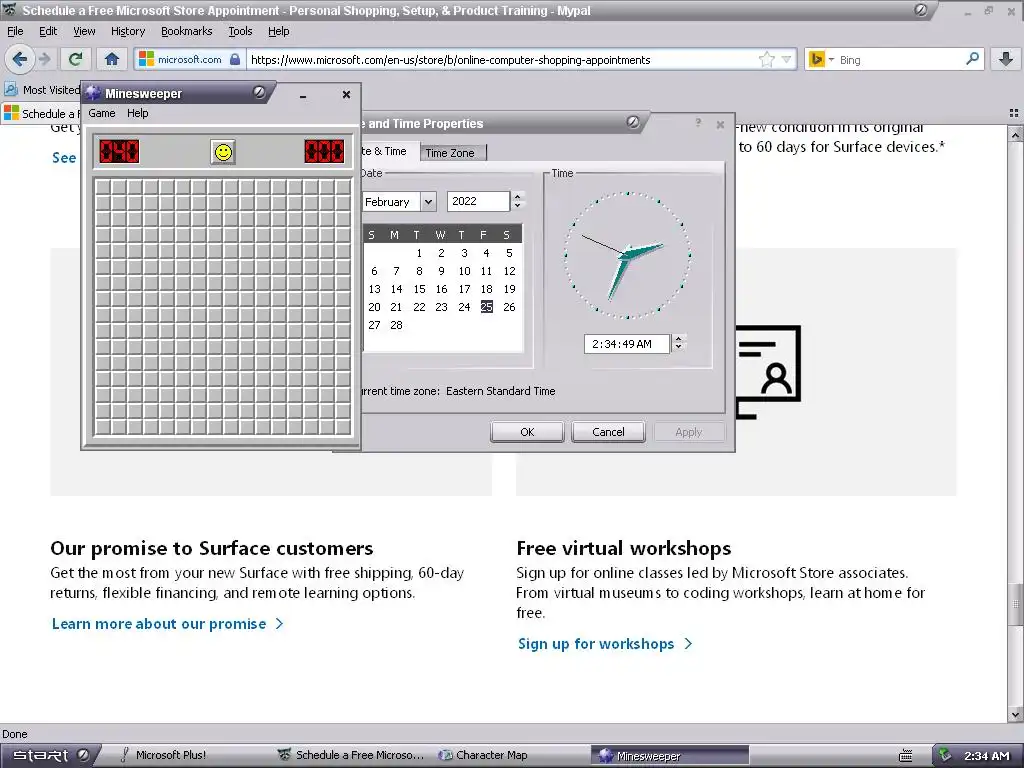Click the green tray icon beside the clock
The height and width of the screenshot is (768, 1024).
point(944,755)
